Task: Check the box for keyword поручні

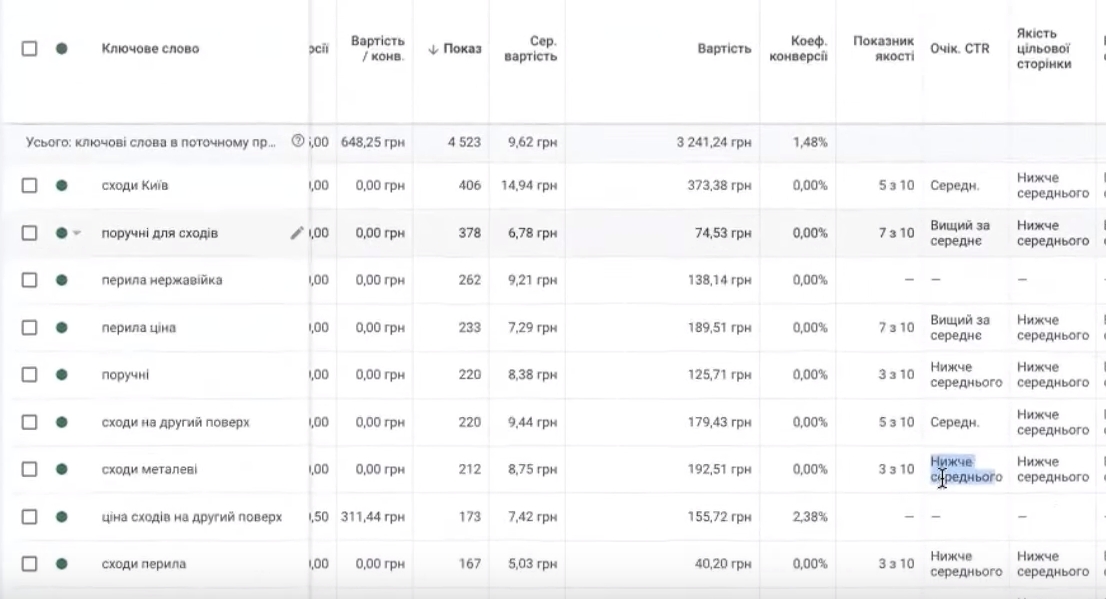Action: (x=30, y=375)
